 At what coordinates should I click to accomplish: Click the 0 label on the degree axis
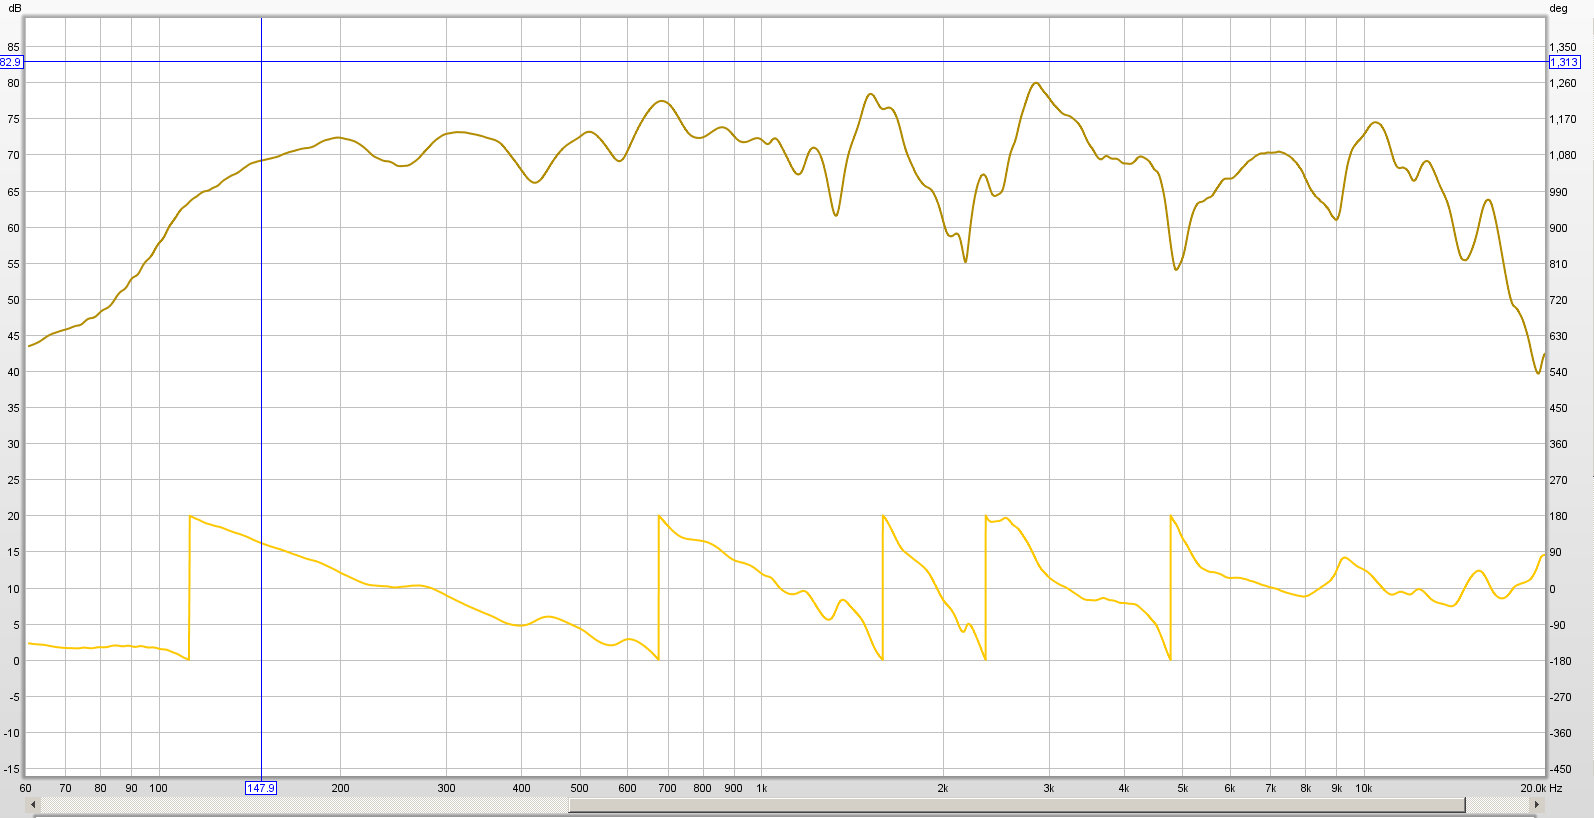click(x=1552, y=589)
